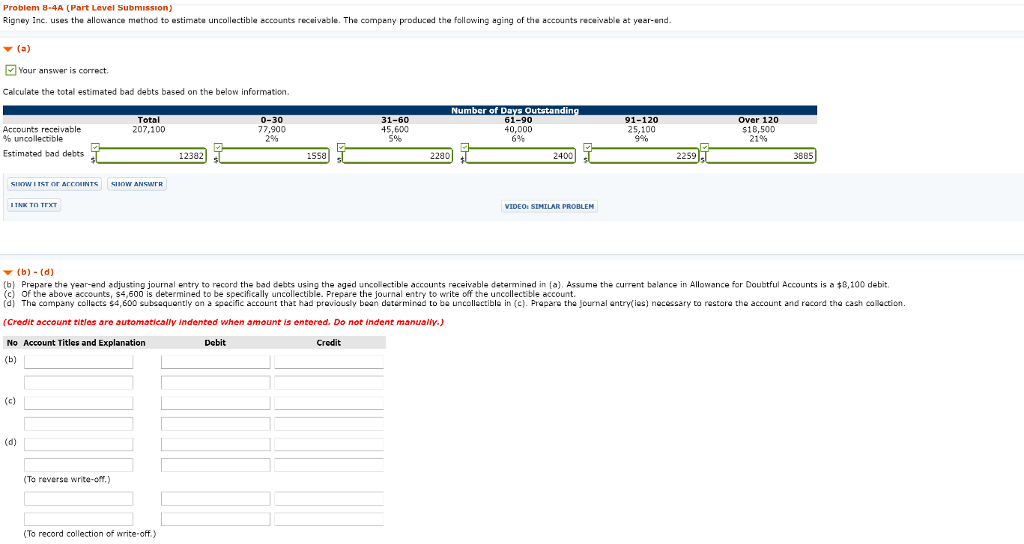Viewport: 1024px width, 544px height.
Task: Click the 'Problem 8-4A (Part Level Submission)' title
Action: point(88,8)
